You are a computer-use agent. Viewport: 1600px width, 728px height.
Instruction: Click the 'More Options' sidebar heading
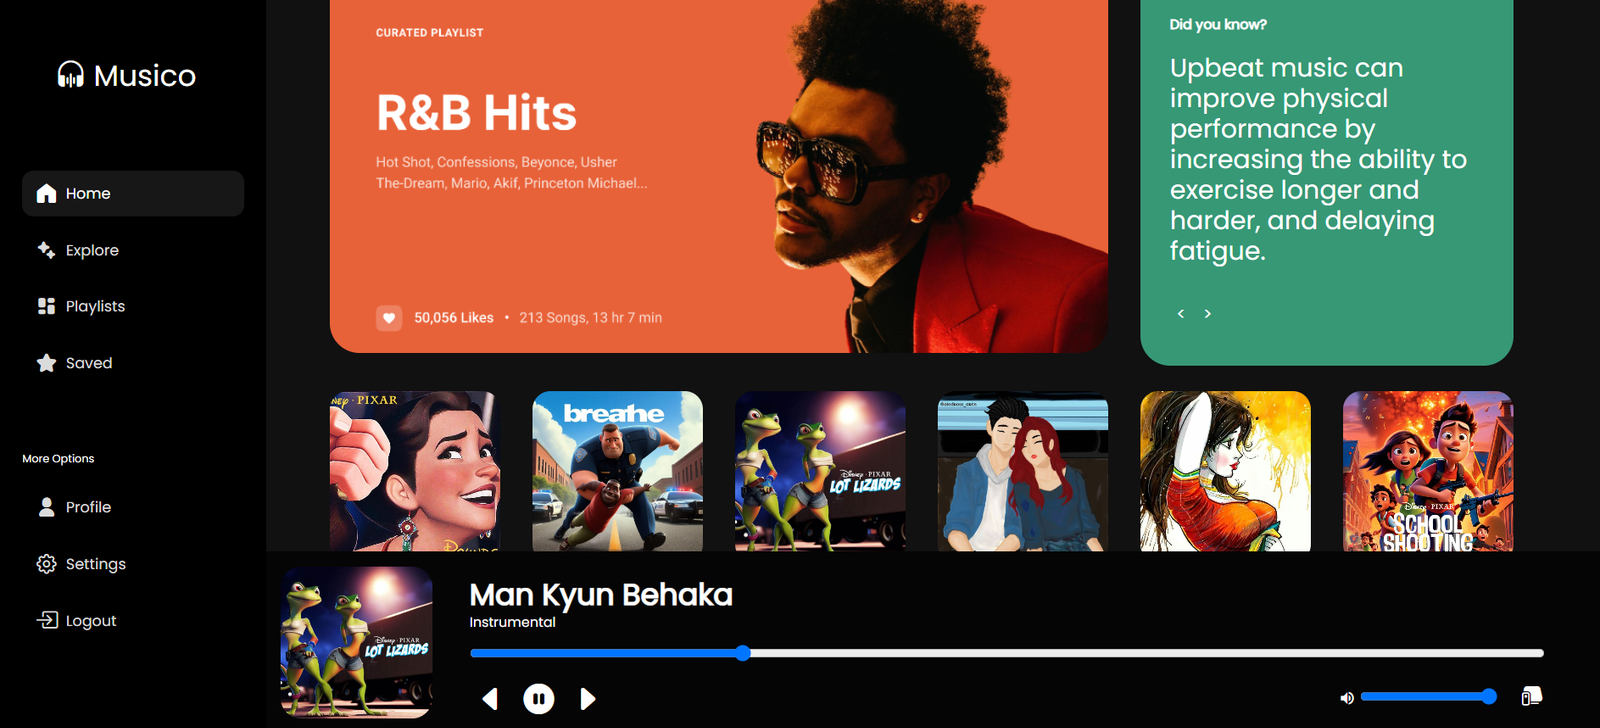pos(58,459)
